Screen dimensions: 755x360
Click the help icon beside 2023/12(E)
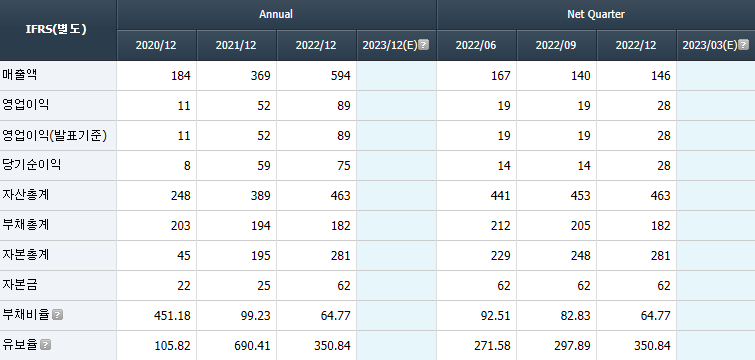click(x=423, y=45)
